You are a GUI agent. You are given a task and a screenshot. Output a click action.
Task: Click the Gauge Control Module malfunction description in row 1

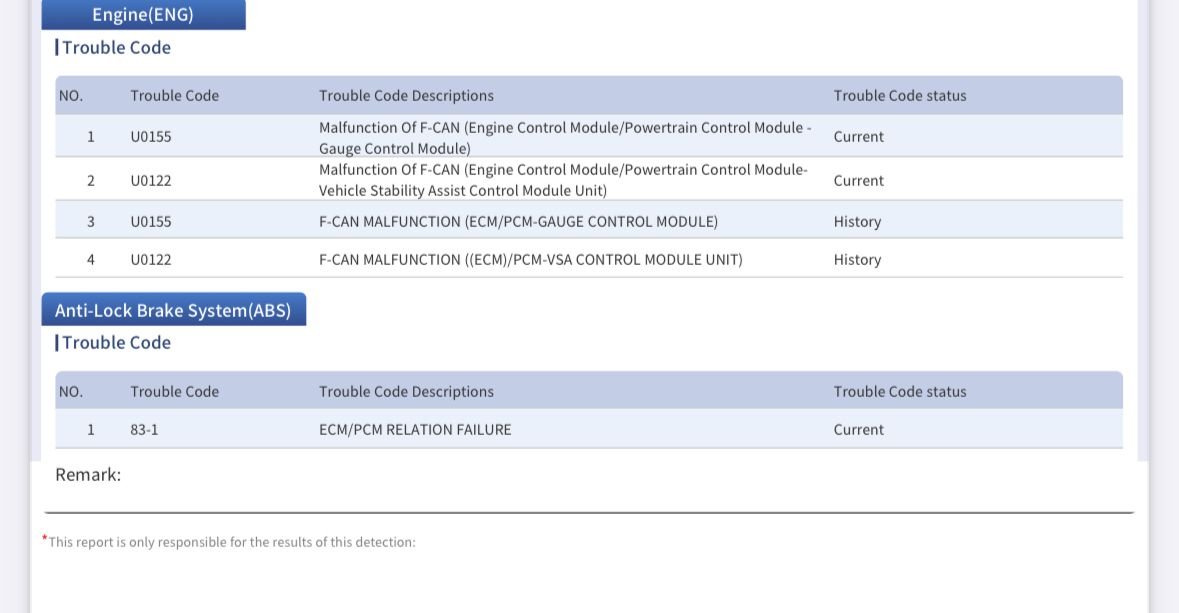pos(565,138)
